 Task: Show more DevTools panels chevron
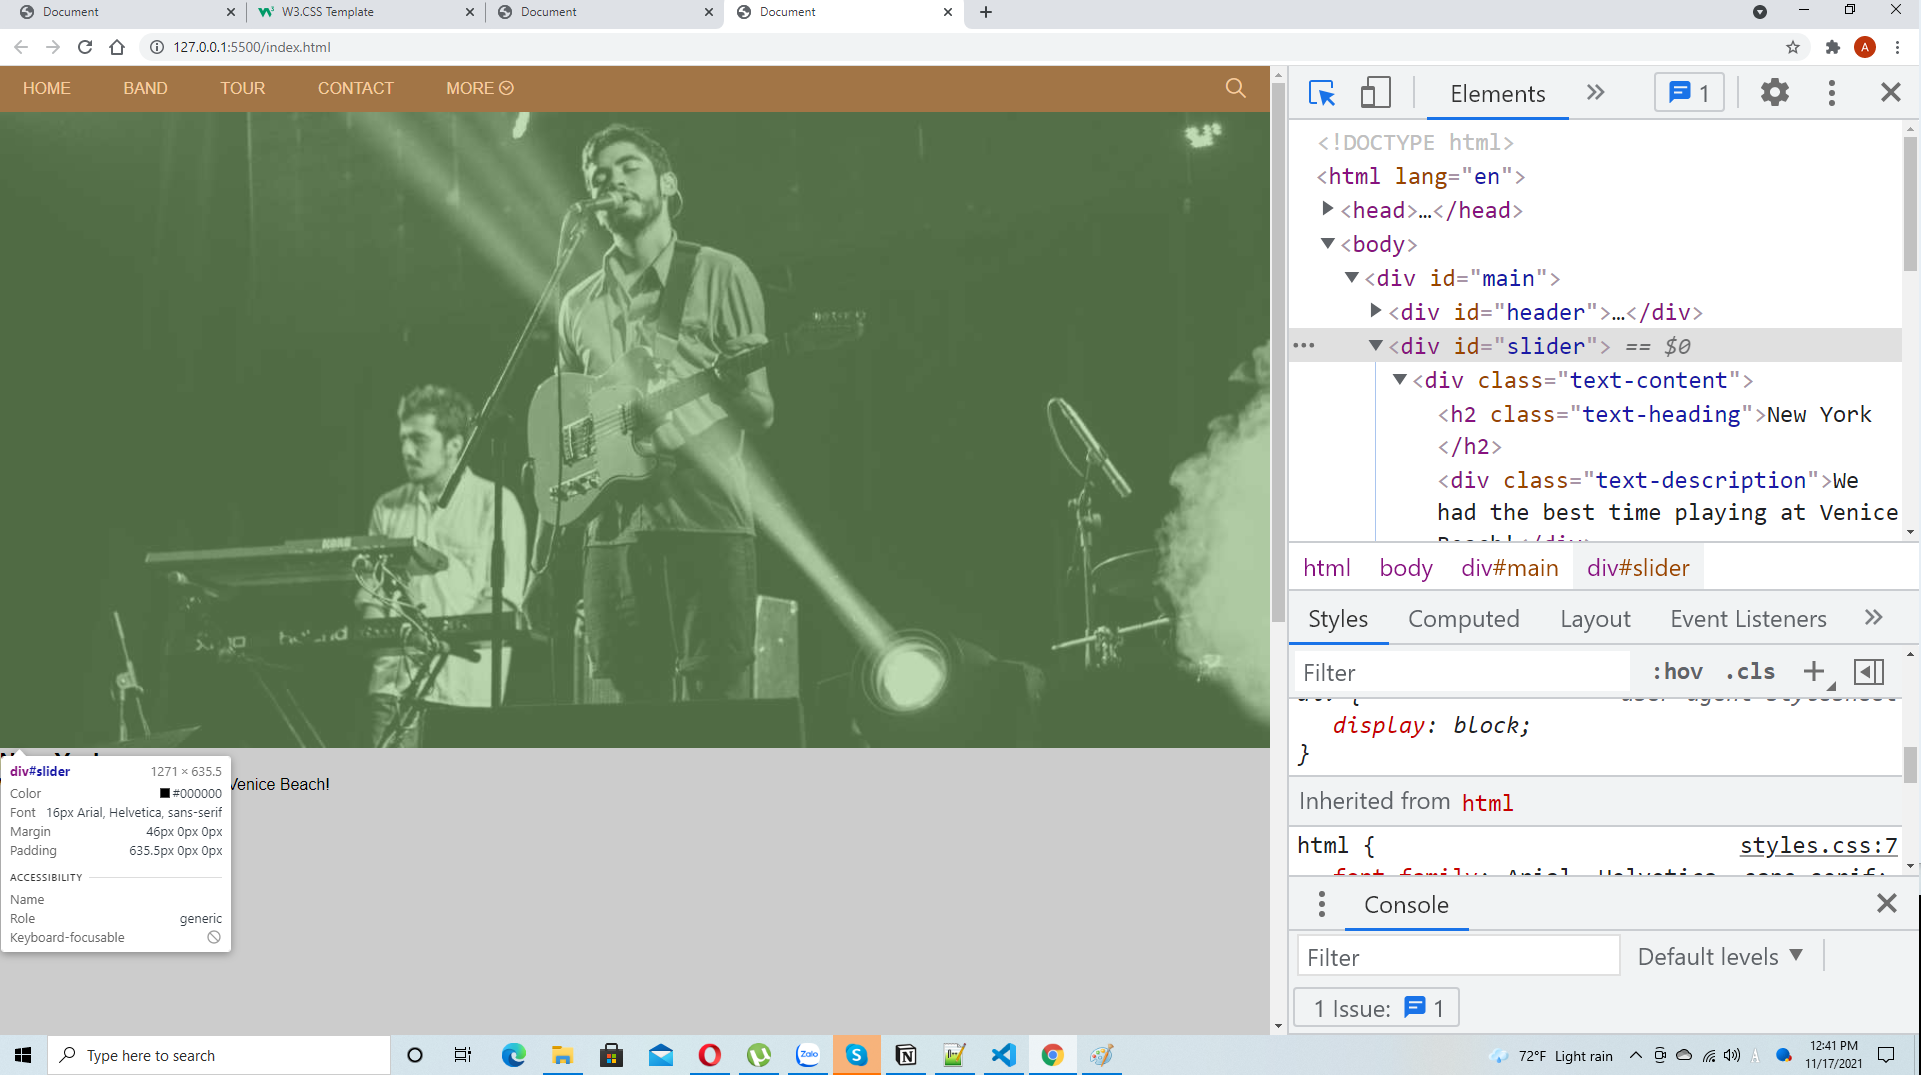(x=1595, y=93)
